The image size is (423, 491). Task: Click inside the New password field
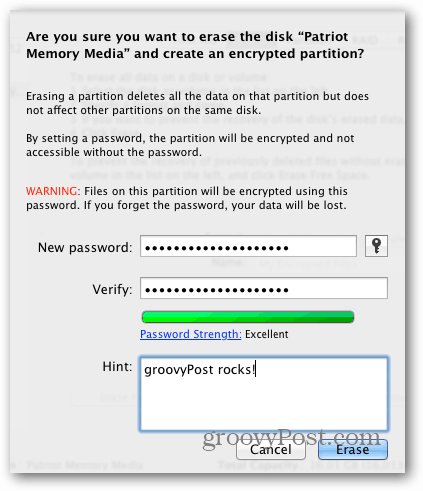248,246
